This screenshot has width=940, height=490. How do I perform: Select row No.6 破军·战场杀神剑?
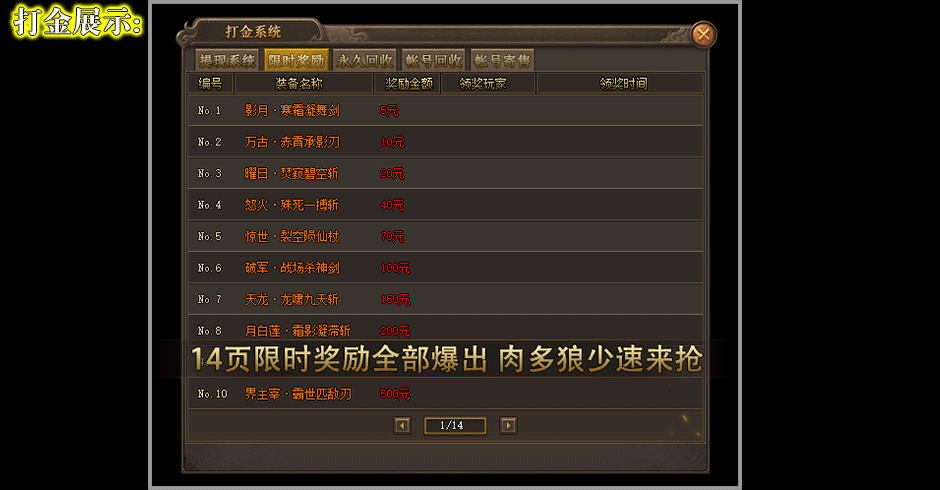click(x=445, y=267)
